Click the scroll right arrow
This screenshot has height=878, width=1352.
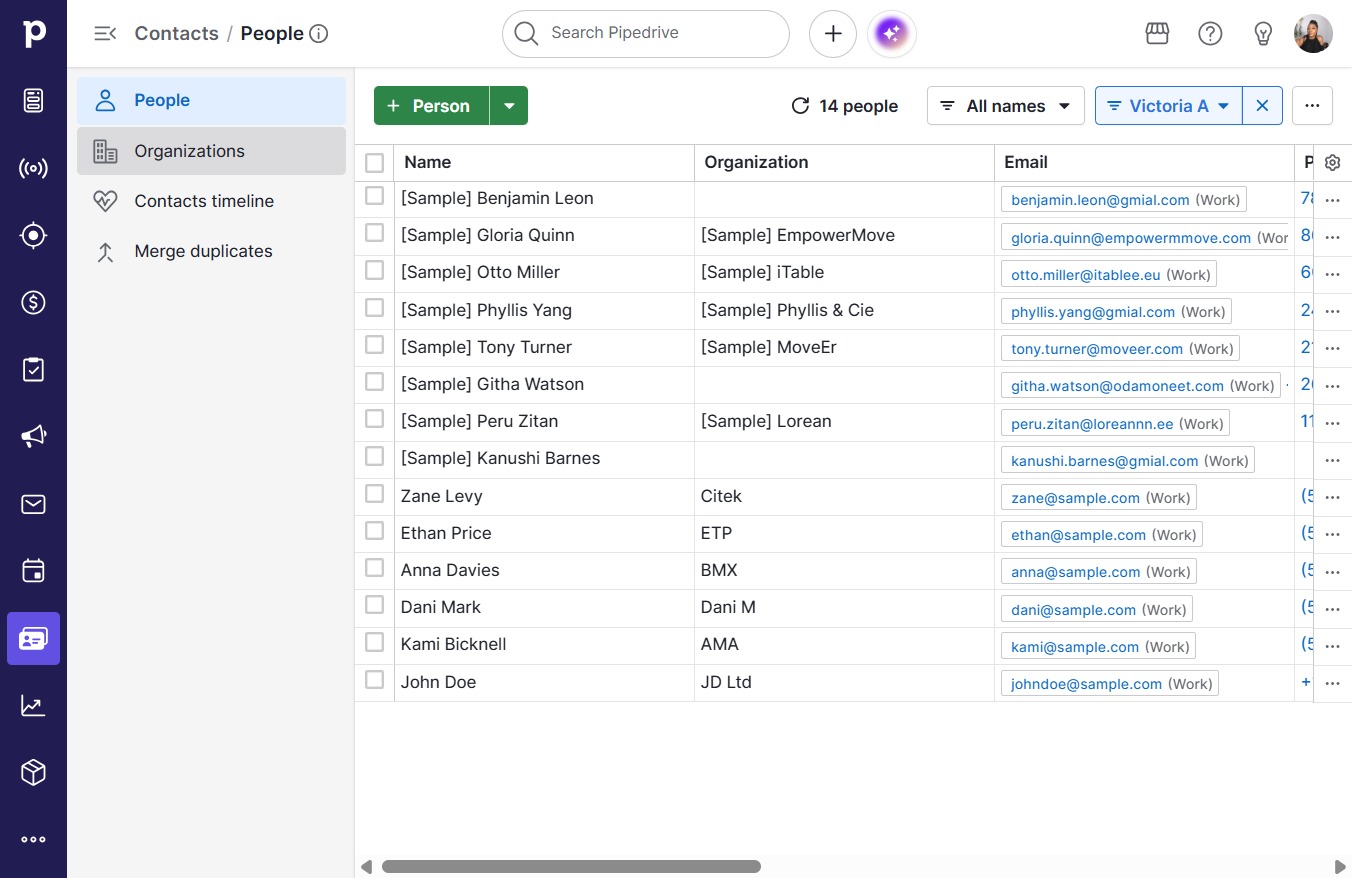pos(1340,867)
